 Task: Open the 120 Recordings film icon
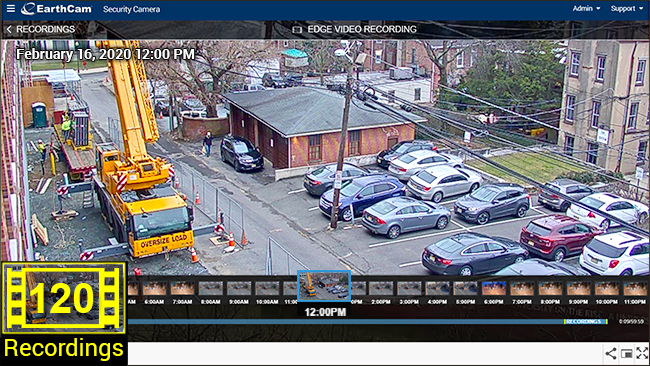pyautogui.click(x=63, y=298)
